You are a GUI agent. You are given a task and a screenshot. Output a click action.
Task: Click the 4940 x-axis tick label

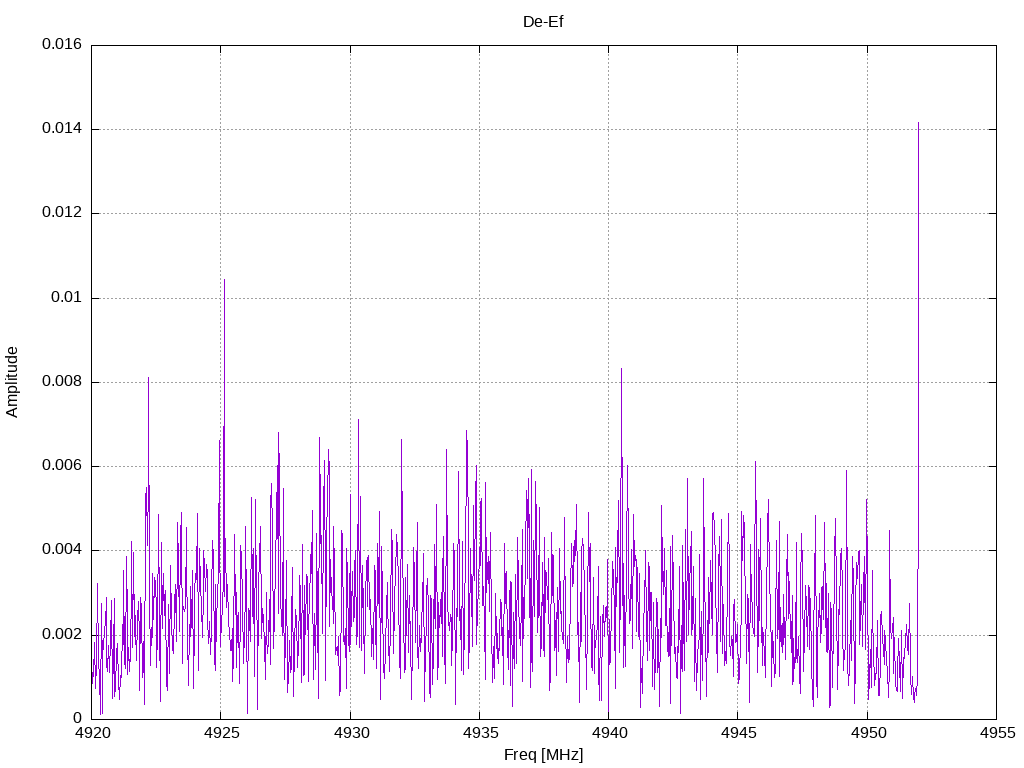[x=609, y=733]
